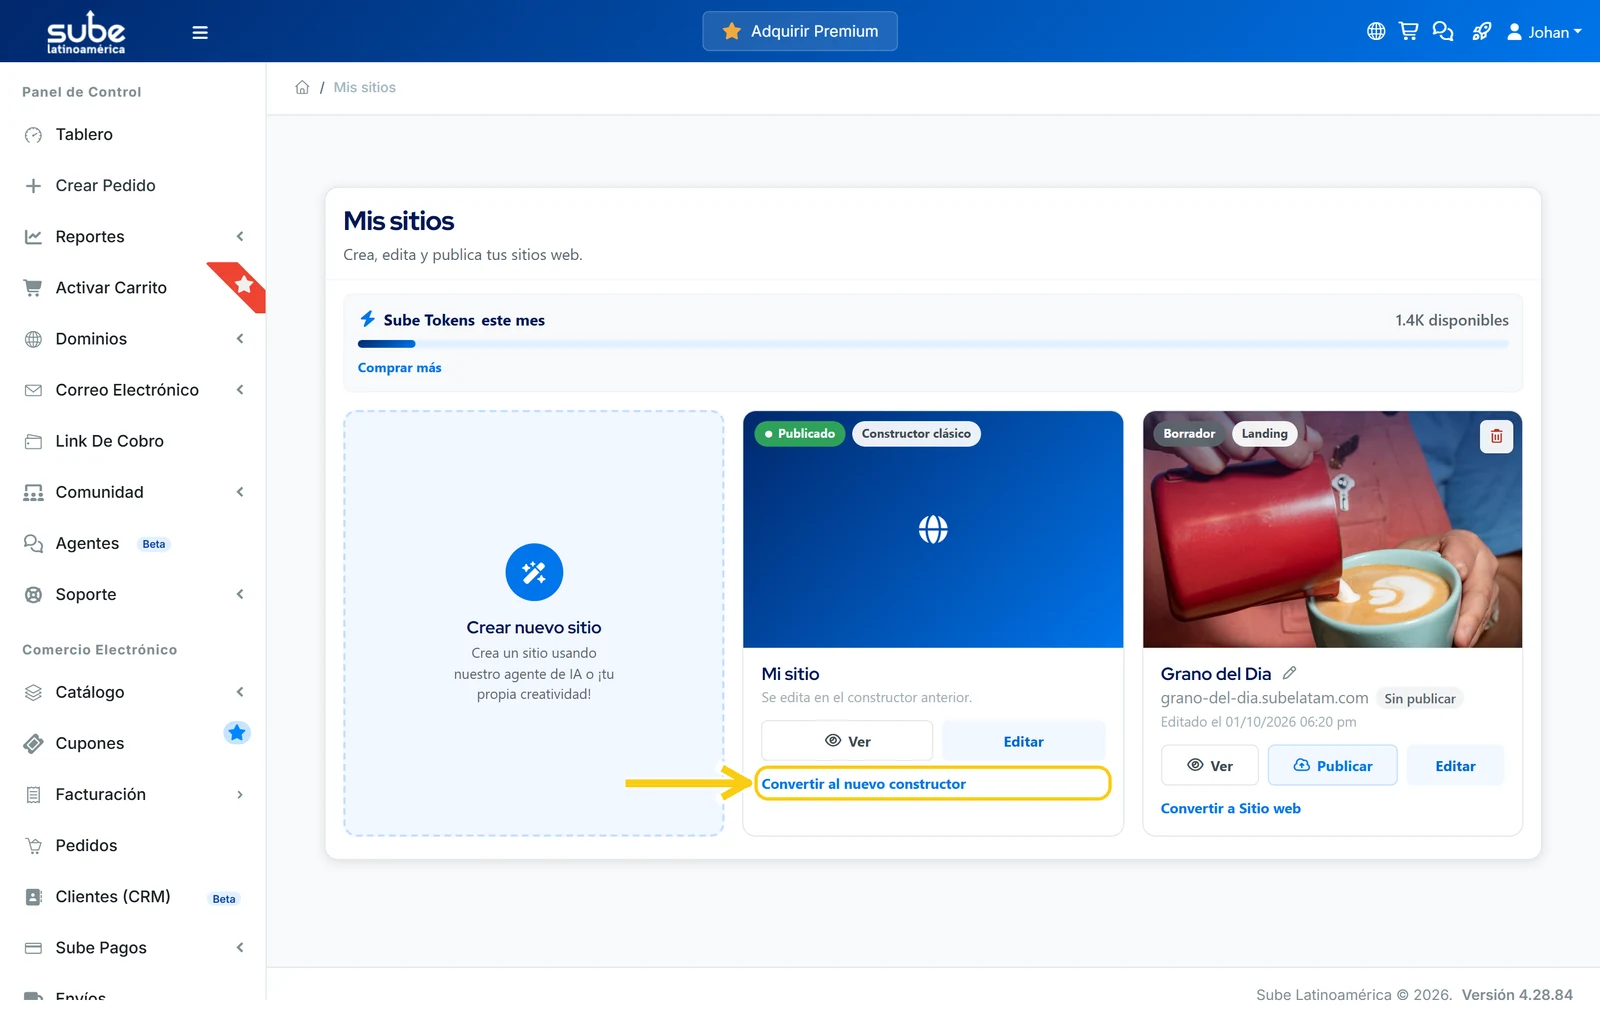Open the chat messages icon in header
Screen dimensions: 1600x1020
pos(1442,31)
